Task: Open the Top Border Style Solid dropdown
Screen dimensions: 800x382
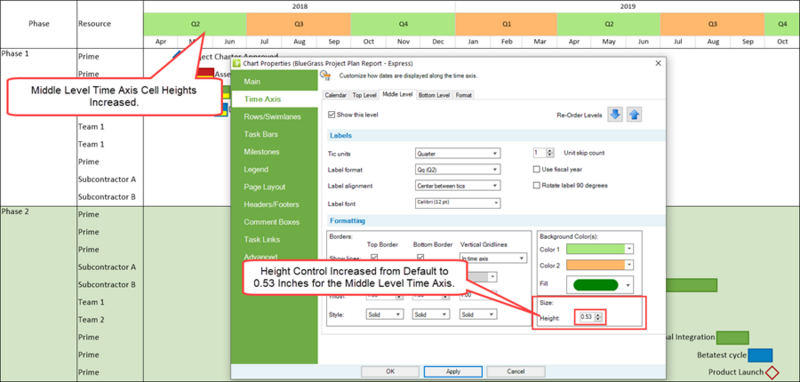Action: coord(385,315)
